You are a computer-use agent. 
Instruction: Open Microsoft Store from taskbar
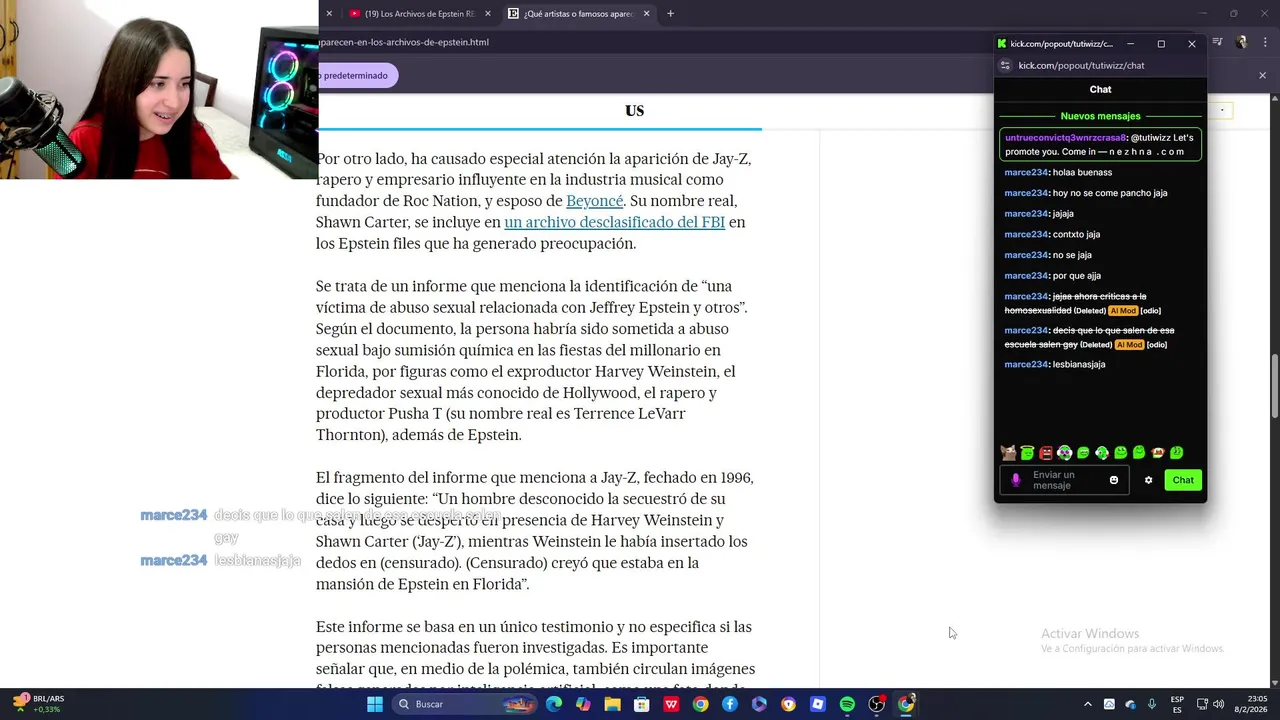pos(641,704)
